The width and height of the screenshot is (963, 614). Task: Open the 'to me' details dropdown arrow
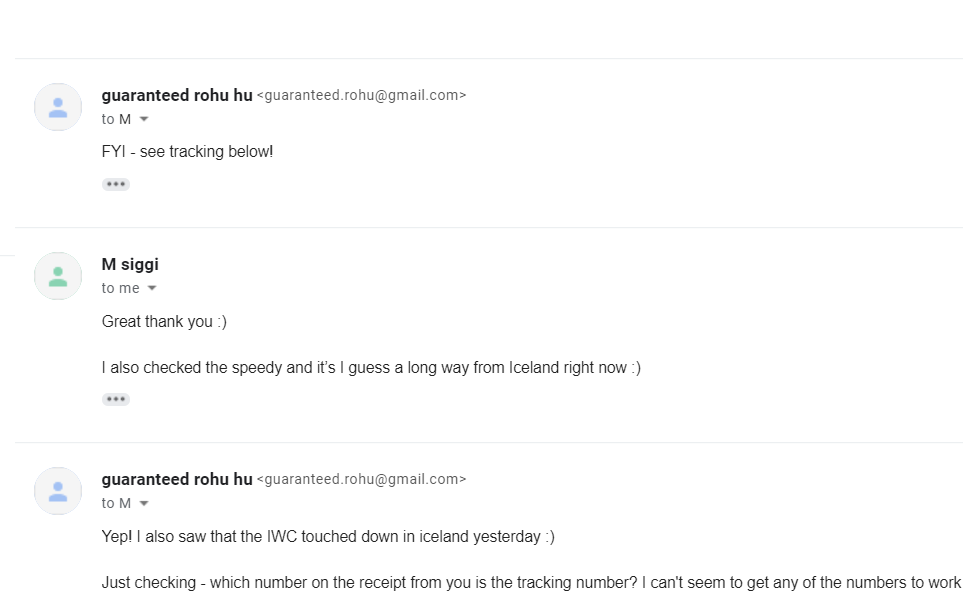coord(152,289)
